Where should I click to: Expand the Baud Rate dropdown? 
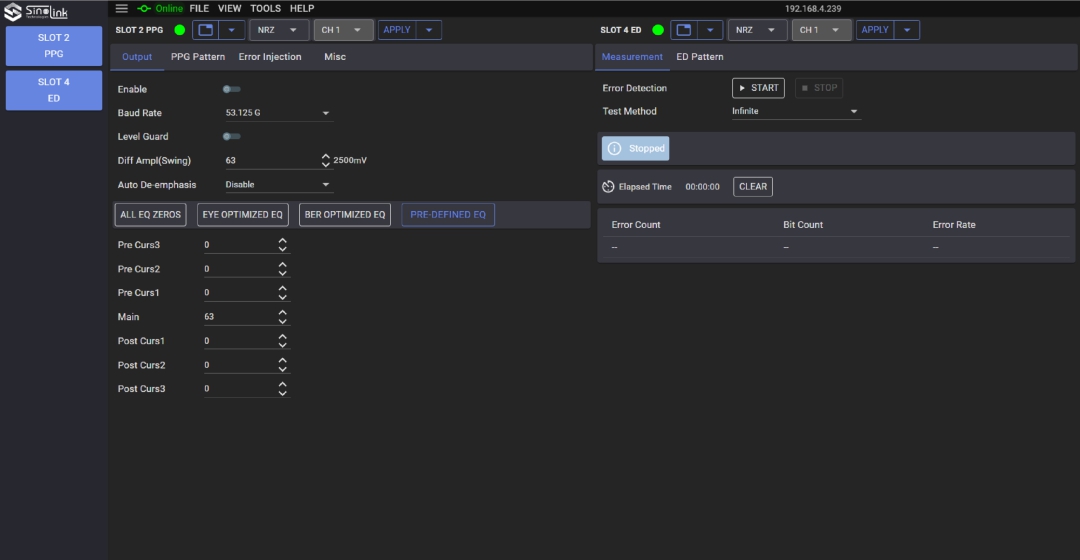[278, 113]
